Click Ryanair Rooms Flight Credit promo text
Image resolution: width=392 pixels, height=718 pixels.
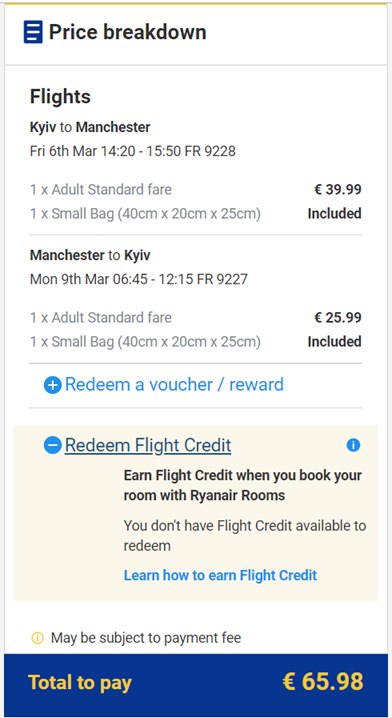pos(243,485)
